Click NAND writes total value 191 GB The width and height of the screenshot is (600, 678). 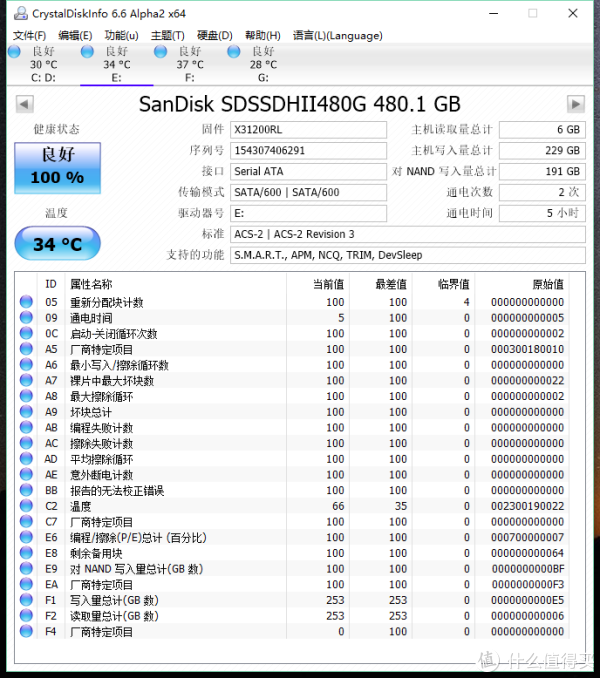[543, 172]
